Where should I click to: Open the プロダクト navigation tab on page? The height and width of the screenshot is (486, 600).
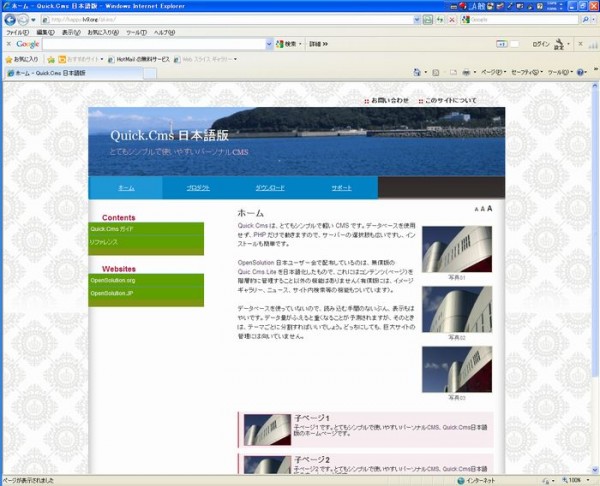click(198, 188)
